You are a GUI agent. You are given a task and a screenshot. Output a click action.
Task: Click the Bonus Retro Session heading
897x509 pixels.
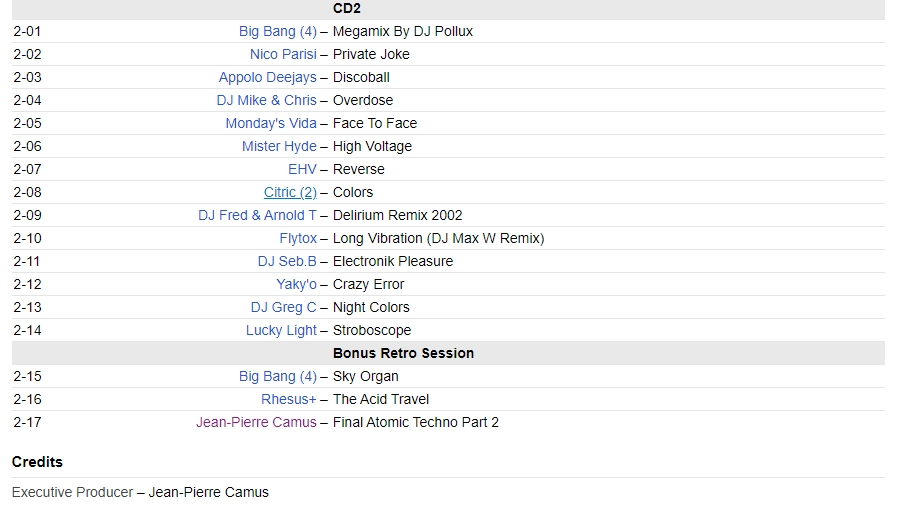pyautogui.click(x=403, y=353)
